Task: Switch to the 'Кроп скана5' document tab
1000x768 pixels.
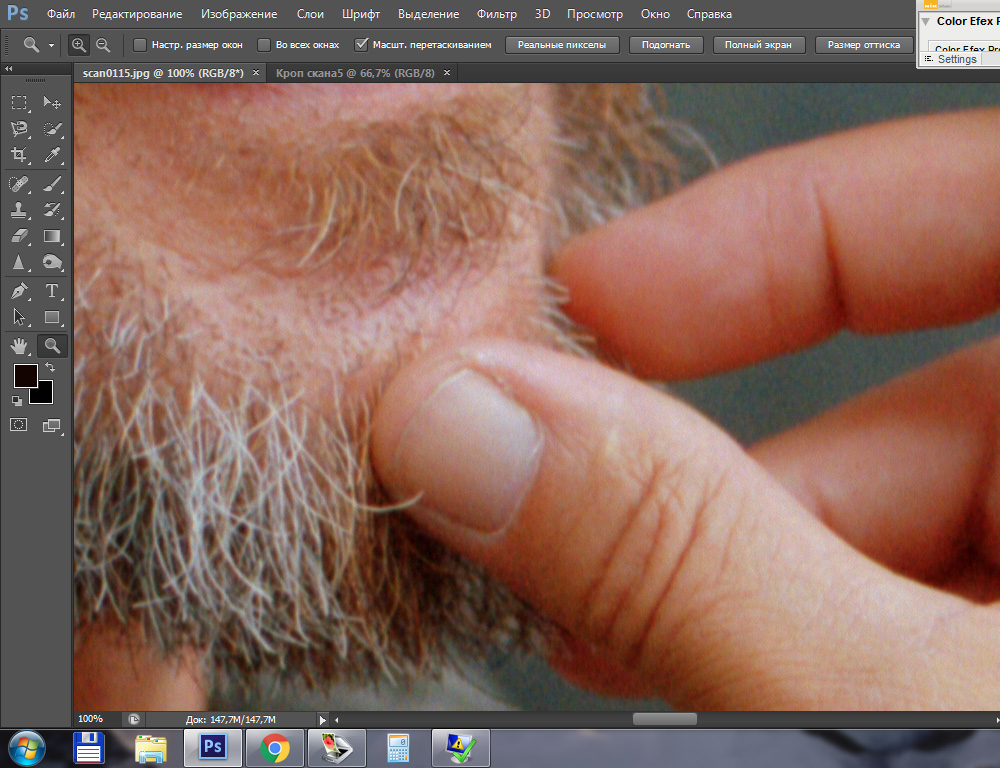Action: 355,73
